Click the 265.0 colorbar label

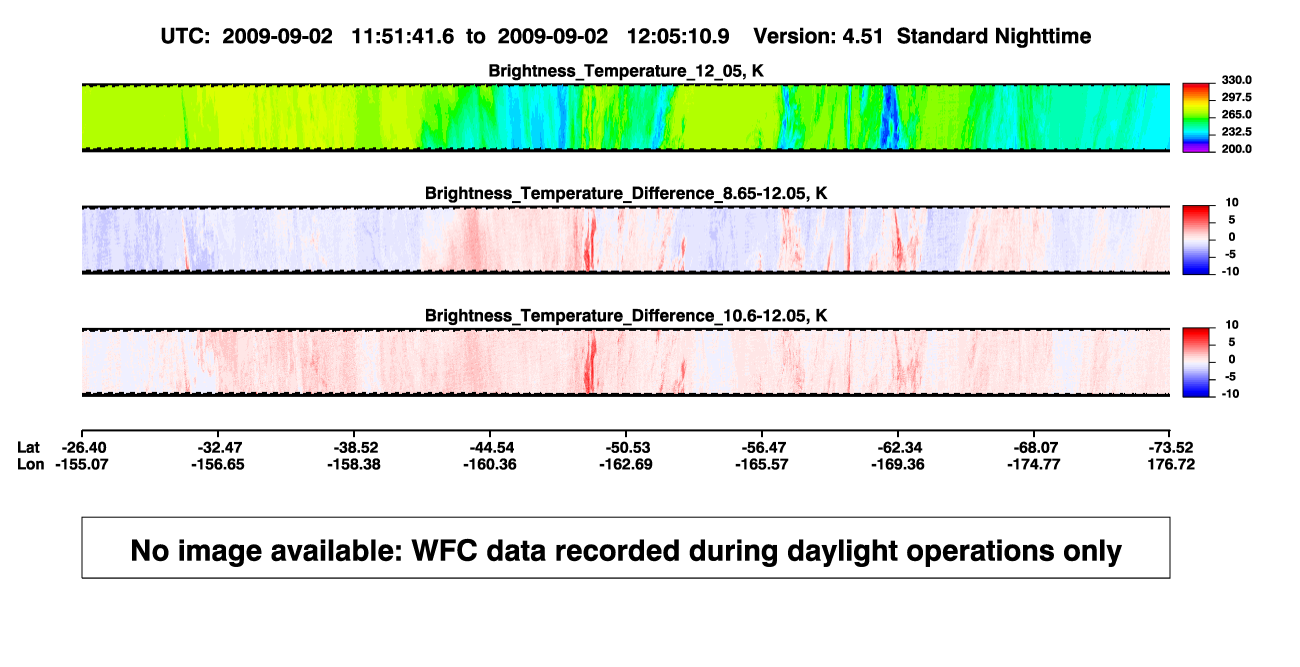coord(1236,114)
